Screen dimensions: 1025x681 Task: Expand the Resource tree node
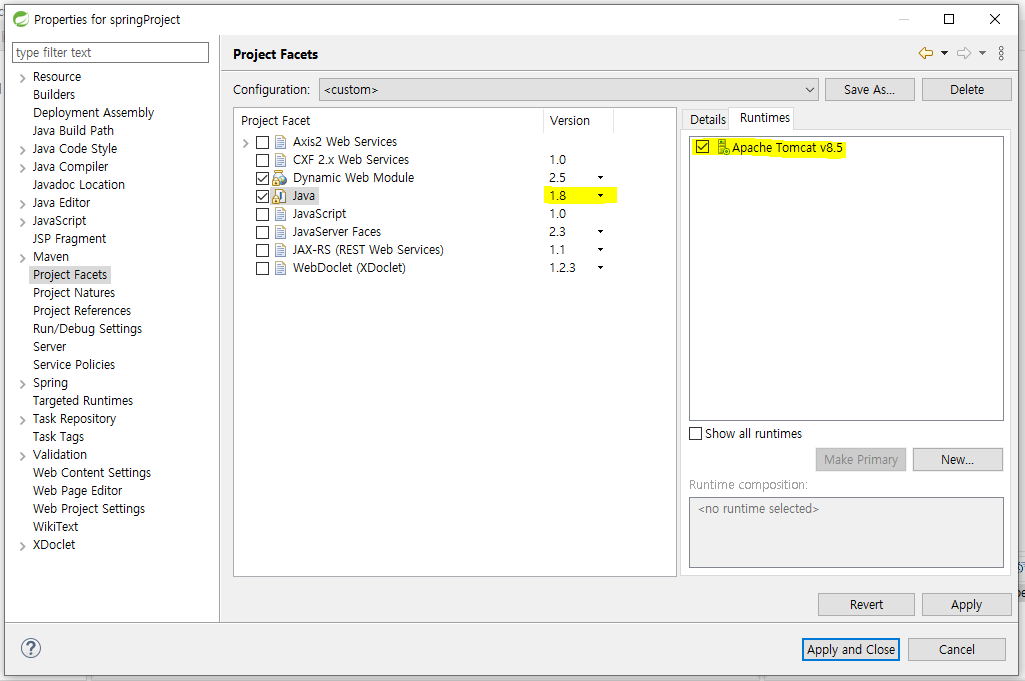(x=23, y=78)
